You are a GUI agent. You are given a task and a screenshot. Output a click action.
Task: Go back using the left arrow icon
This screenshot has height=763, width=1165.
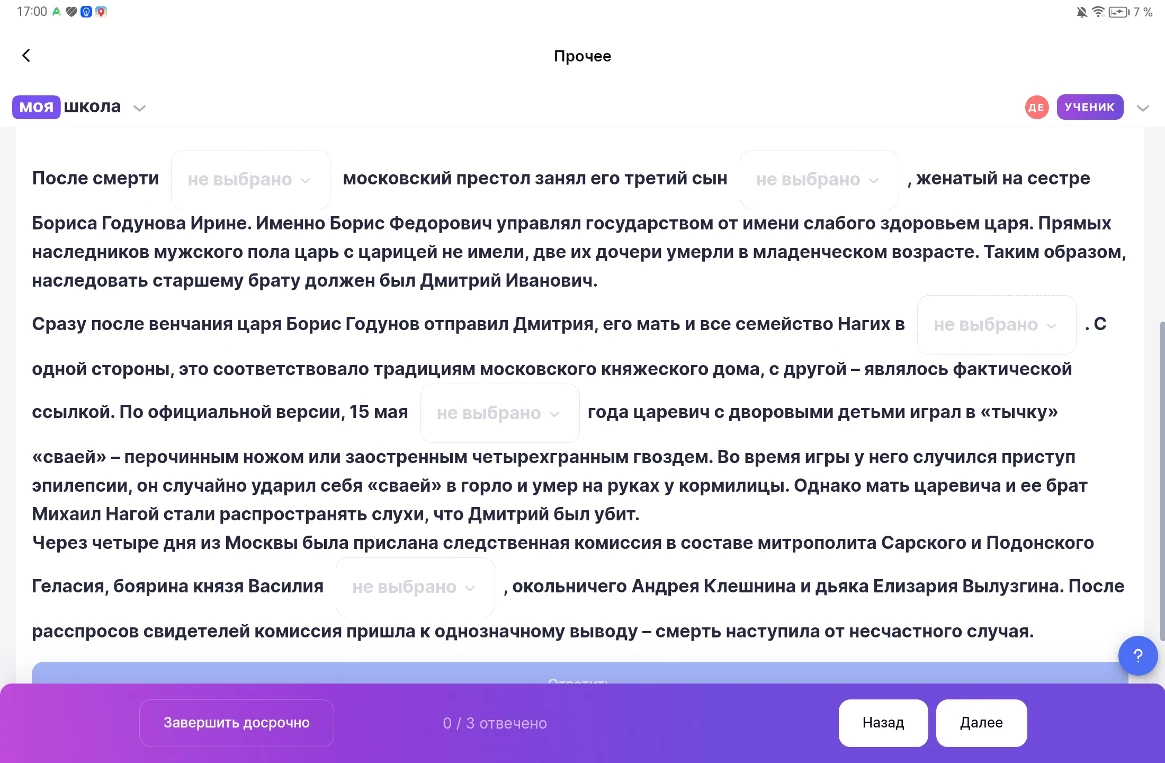(26, 56)
